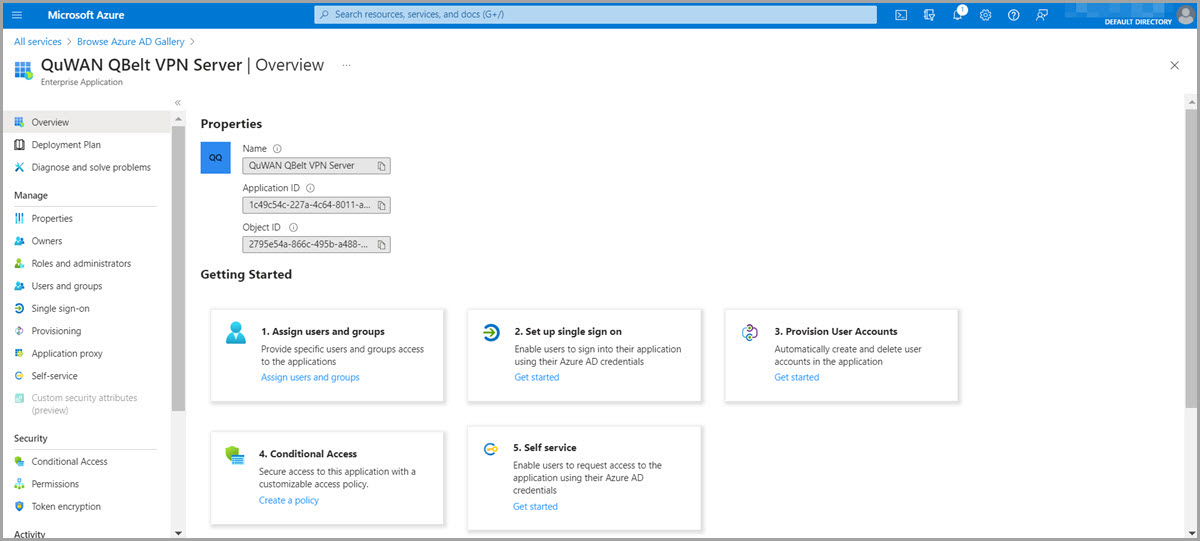Image resolution: width=1200 pixels, height=541 pixels.
Task: Click the blue QQ application logo
Action: [216, 158]
